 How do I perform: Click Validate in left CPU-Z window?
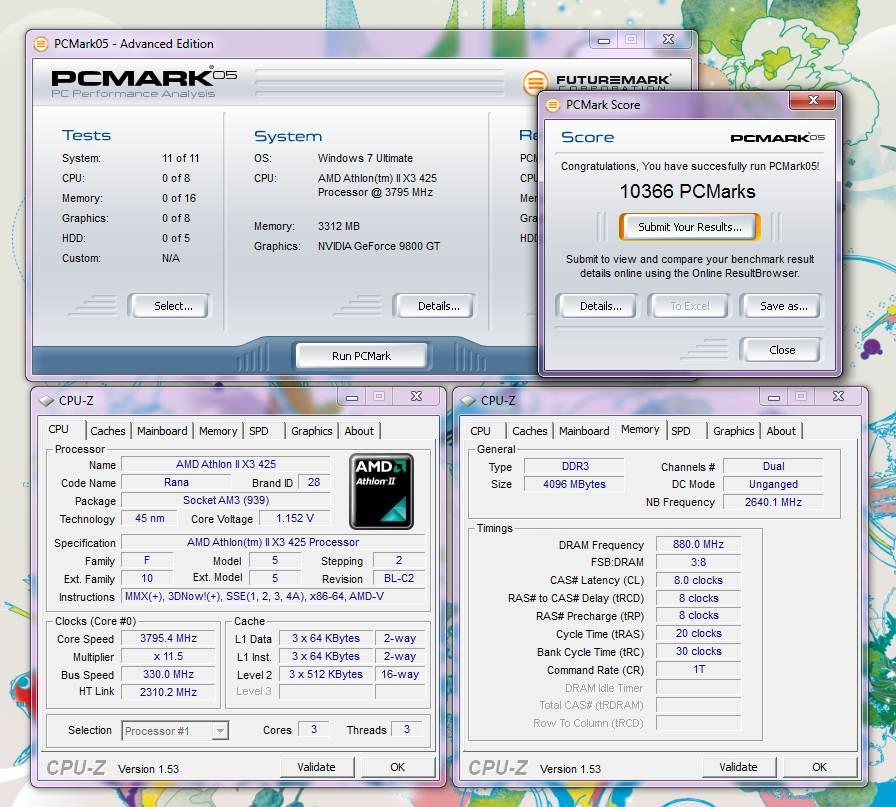pyautogui.click(x=317, y=767)
